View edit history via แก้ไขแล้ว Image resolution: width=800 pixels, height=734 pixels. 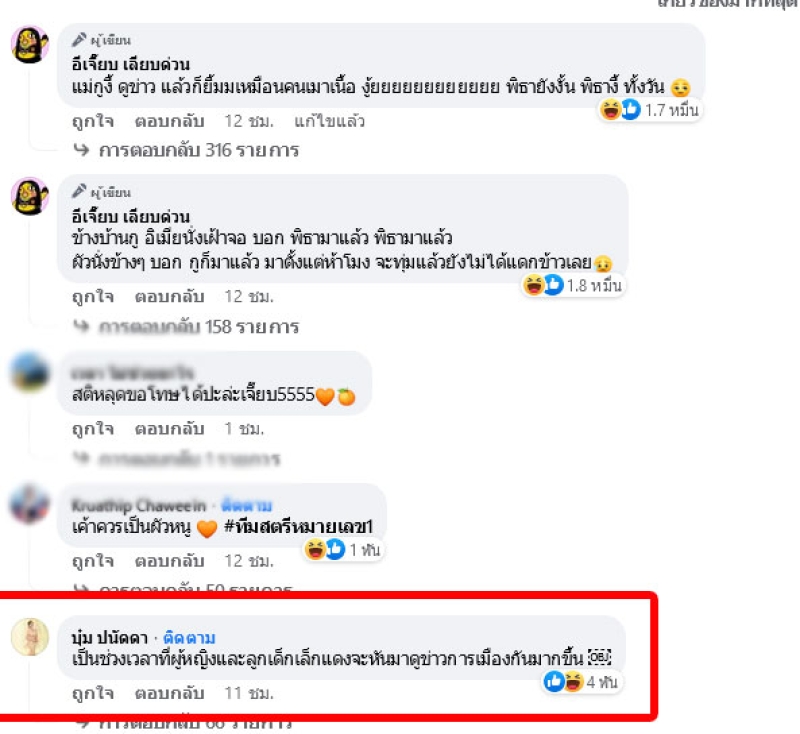coord(330,121)
